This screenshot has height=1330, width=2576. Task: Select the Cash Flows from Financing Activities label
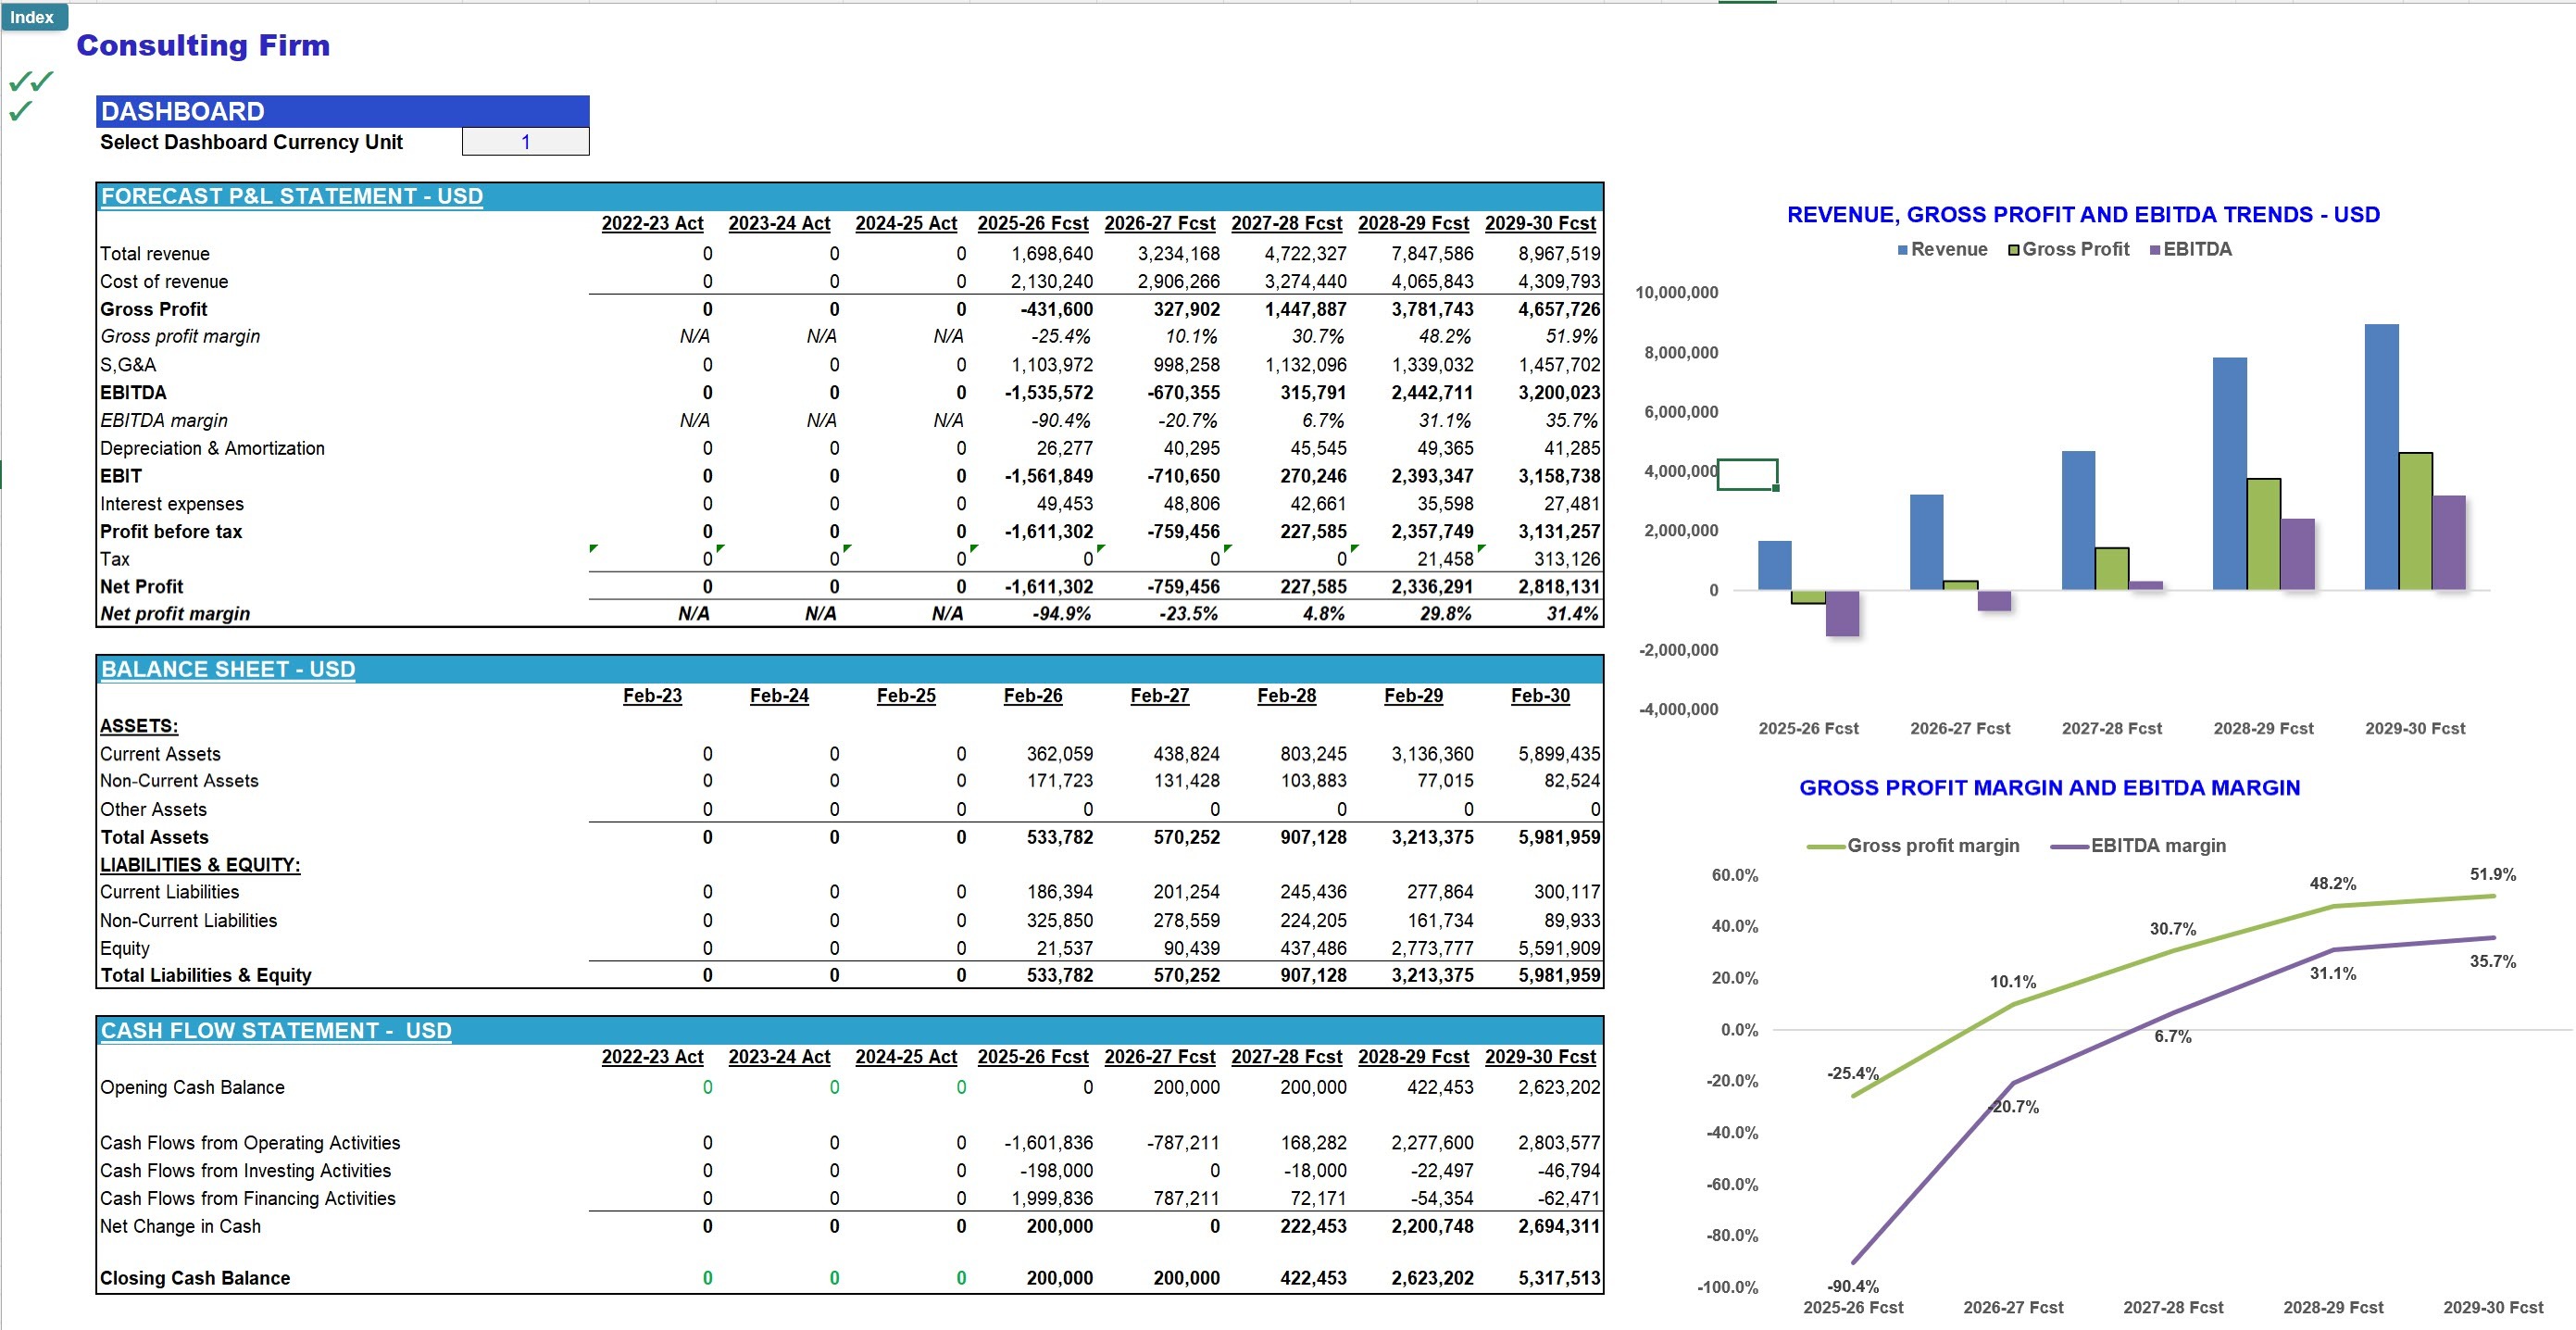pos(247,1199)
